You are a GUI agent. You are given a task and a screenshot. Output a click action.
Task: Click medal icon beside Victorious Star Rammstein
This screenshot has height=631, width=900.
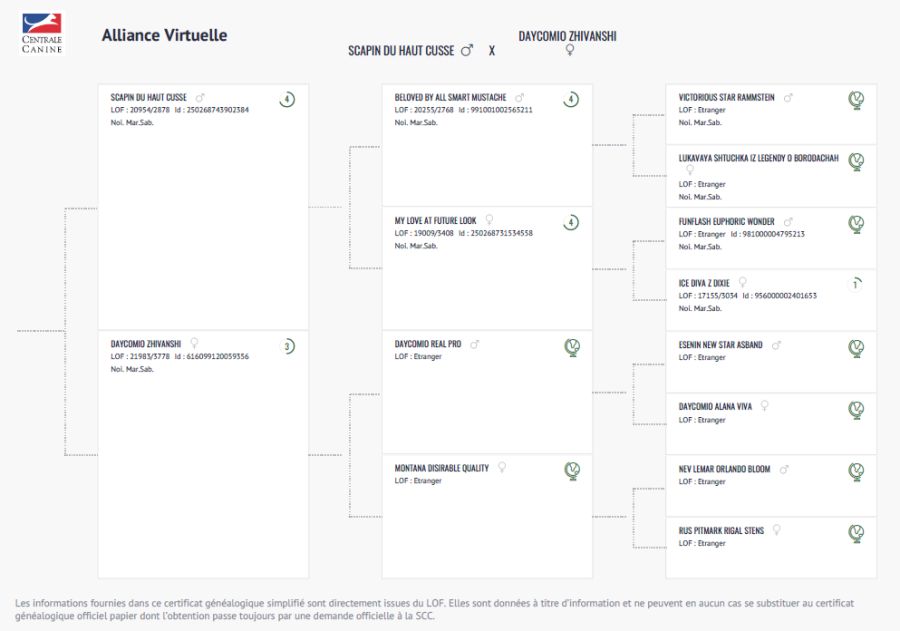point(856,99)
